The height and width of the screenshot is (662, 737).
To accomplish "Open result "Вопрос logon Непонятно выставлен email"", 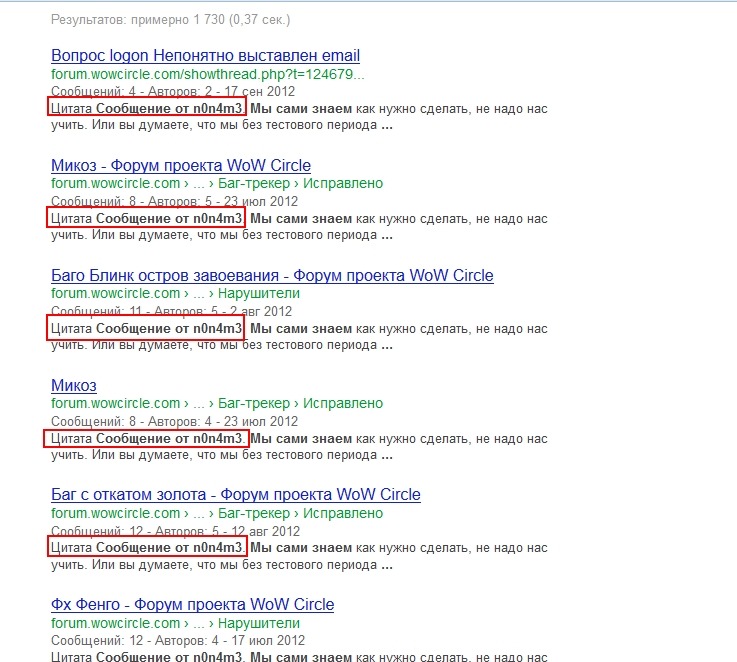I will click(x=205, y=55).
